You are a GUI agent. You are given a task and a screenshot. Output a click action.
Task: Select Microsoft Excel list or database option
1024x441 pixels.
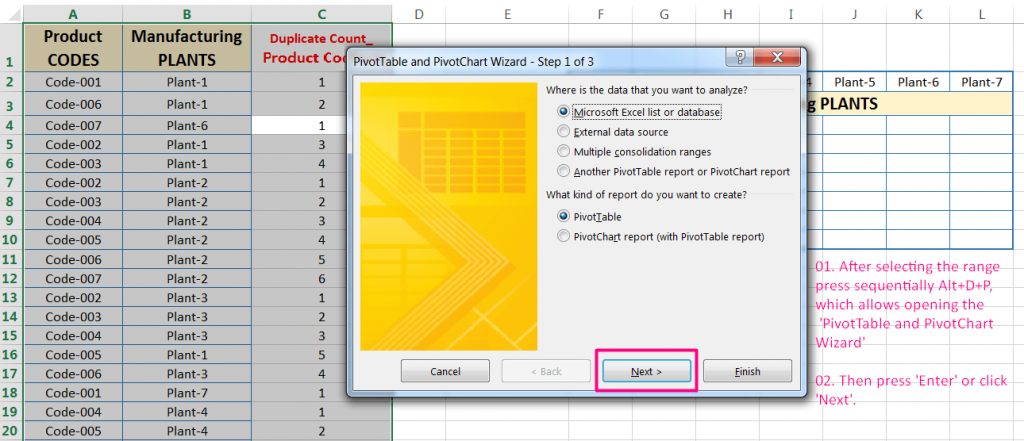tap(565, 112)
